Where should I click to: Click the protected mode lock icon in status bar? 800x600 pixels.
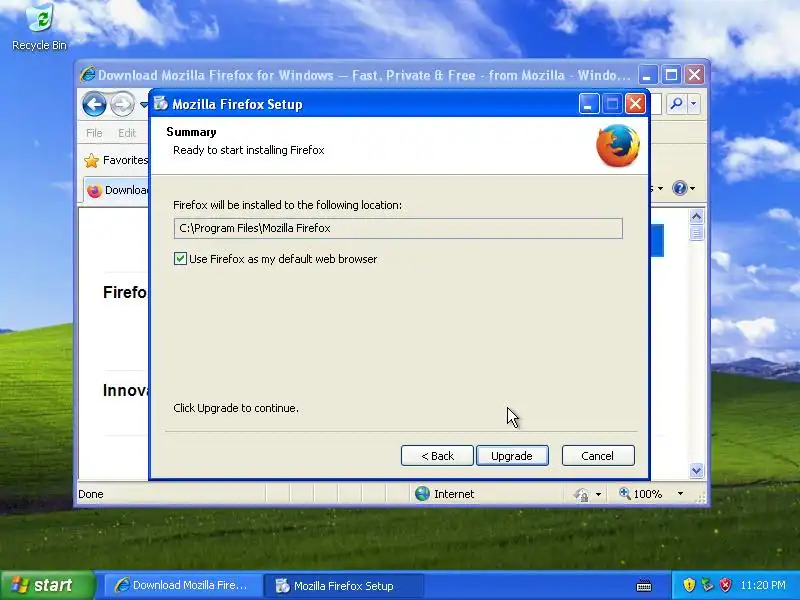coord(582,494)
